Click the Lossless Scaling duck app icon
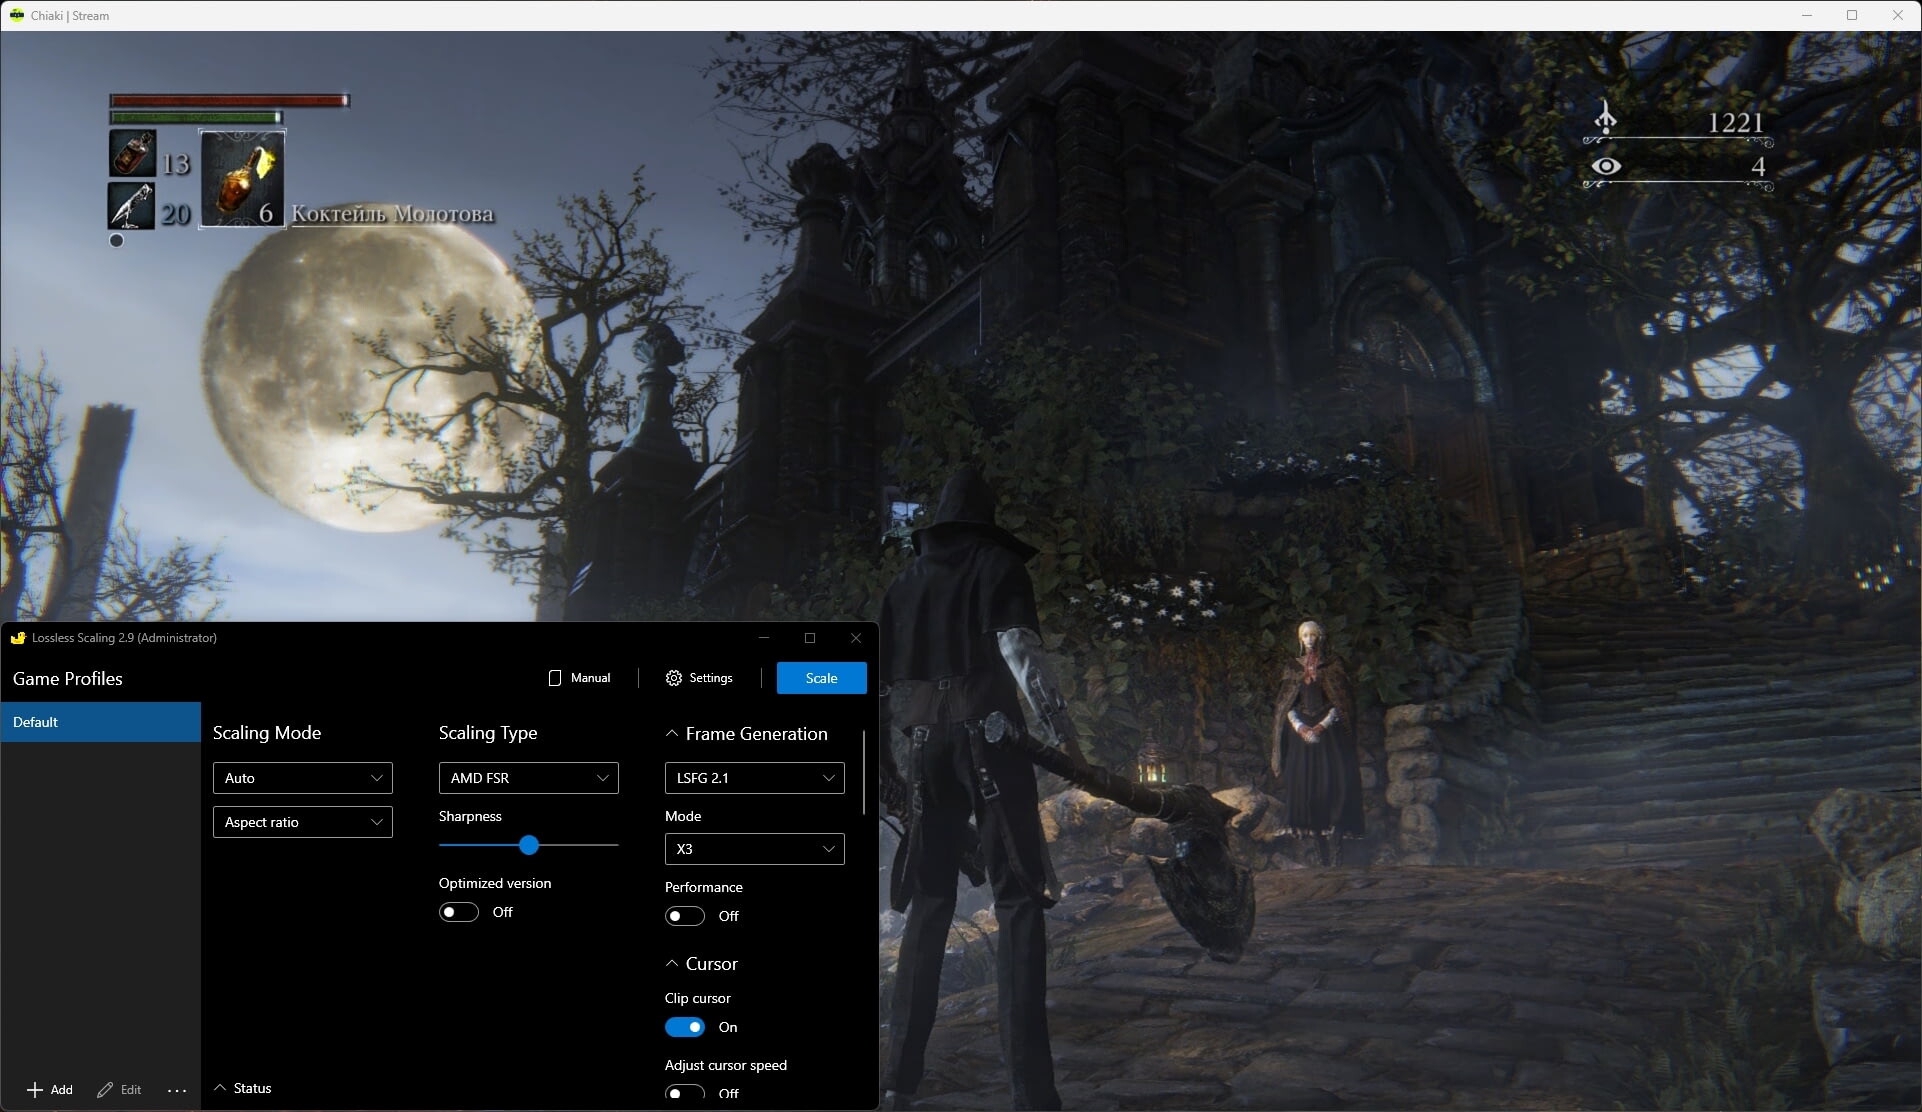The height and width of the screenshot is (1112, 1922). point(17,638)
